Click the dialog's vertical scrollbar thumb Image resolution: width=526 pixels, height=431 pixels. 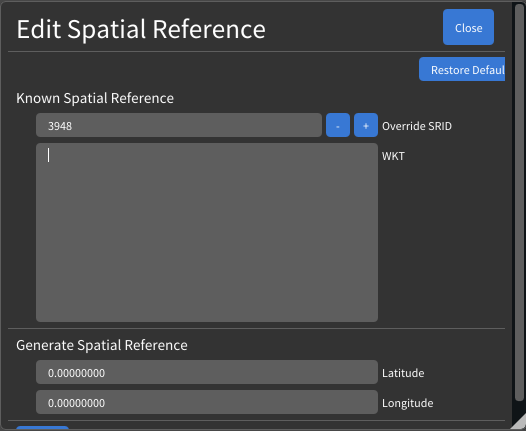[x=519, y=201]
